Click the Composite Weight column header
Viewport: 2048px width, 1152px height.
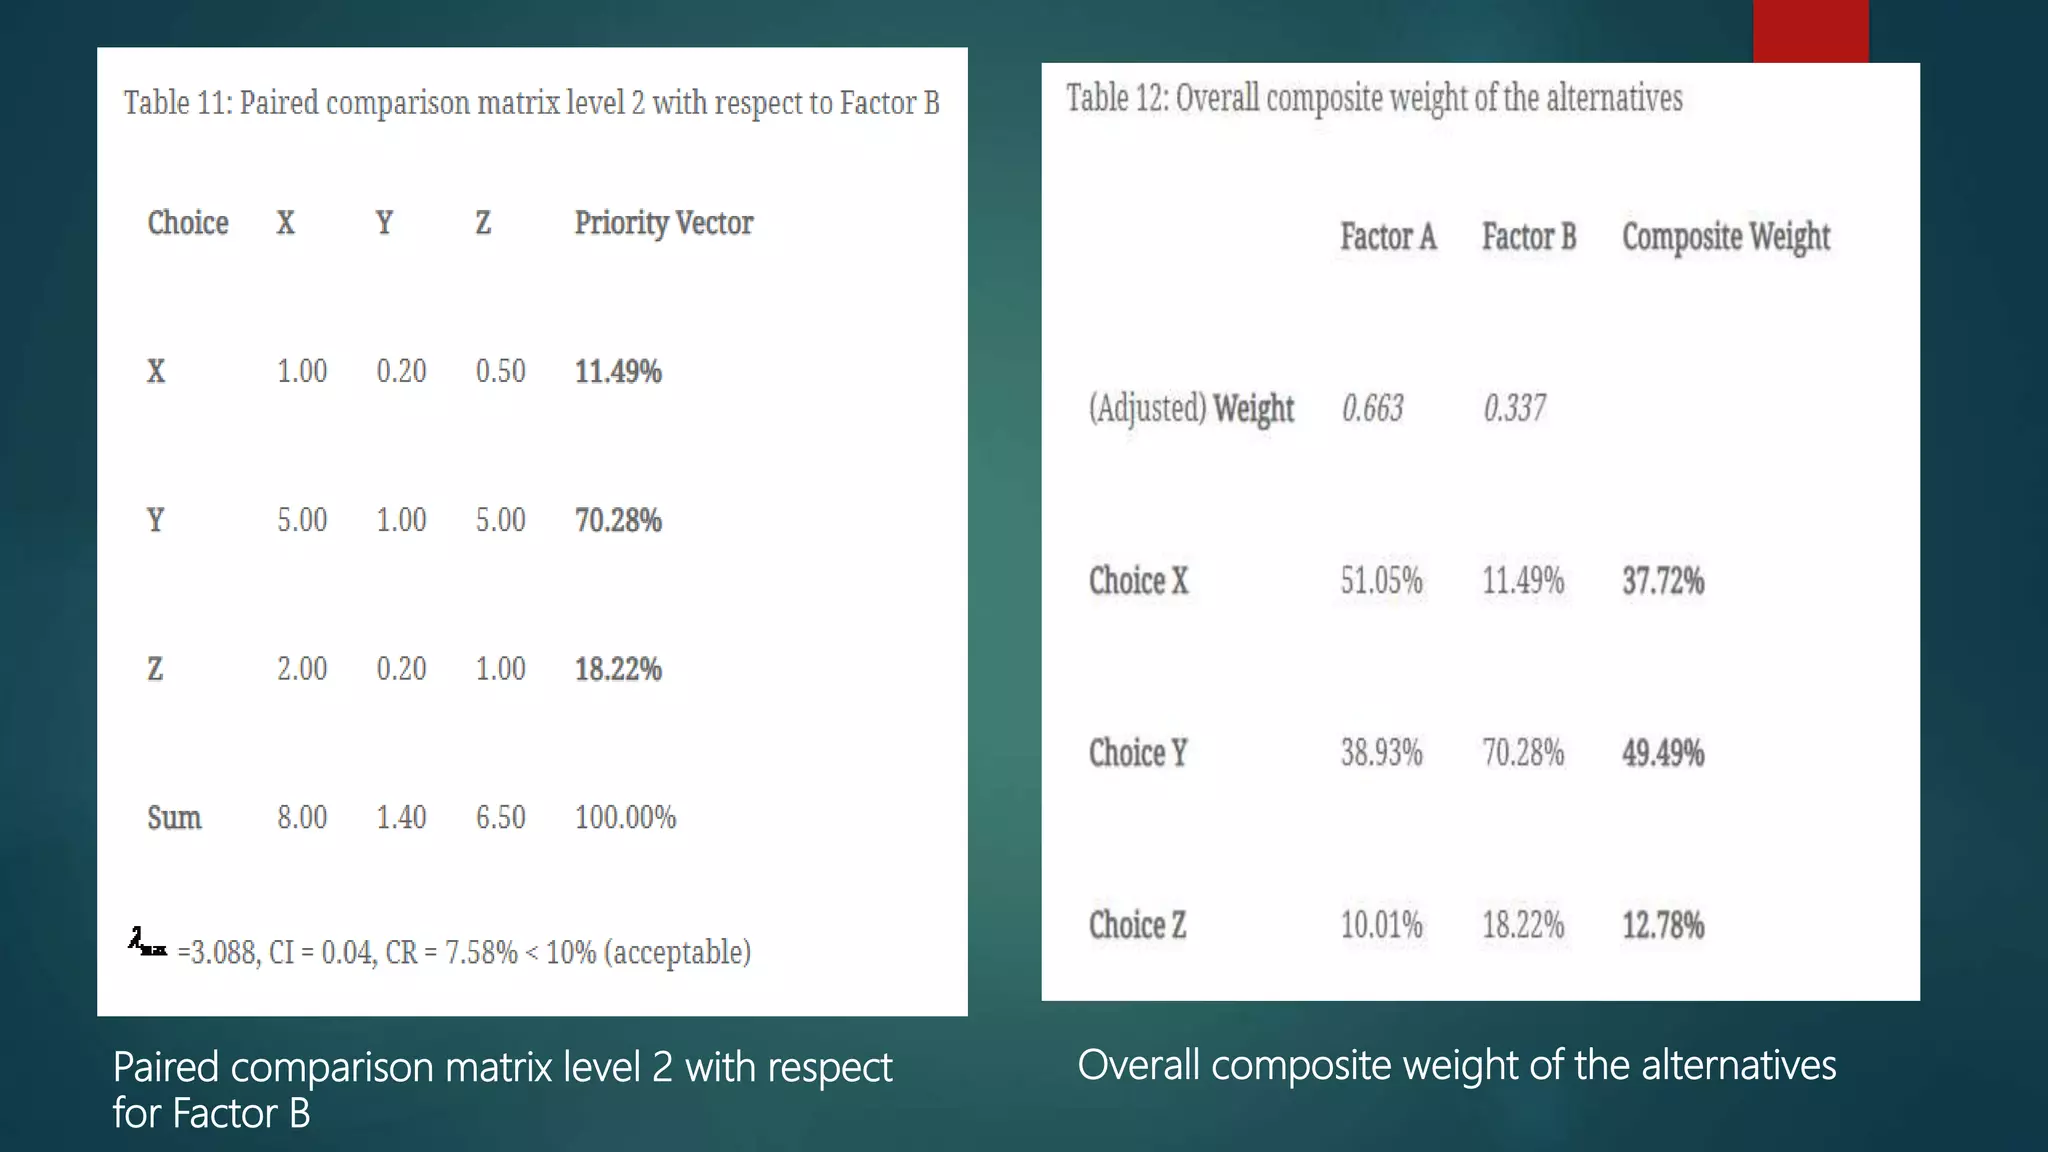coord(1725,237)
